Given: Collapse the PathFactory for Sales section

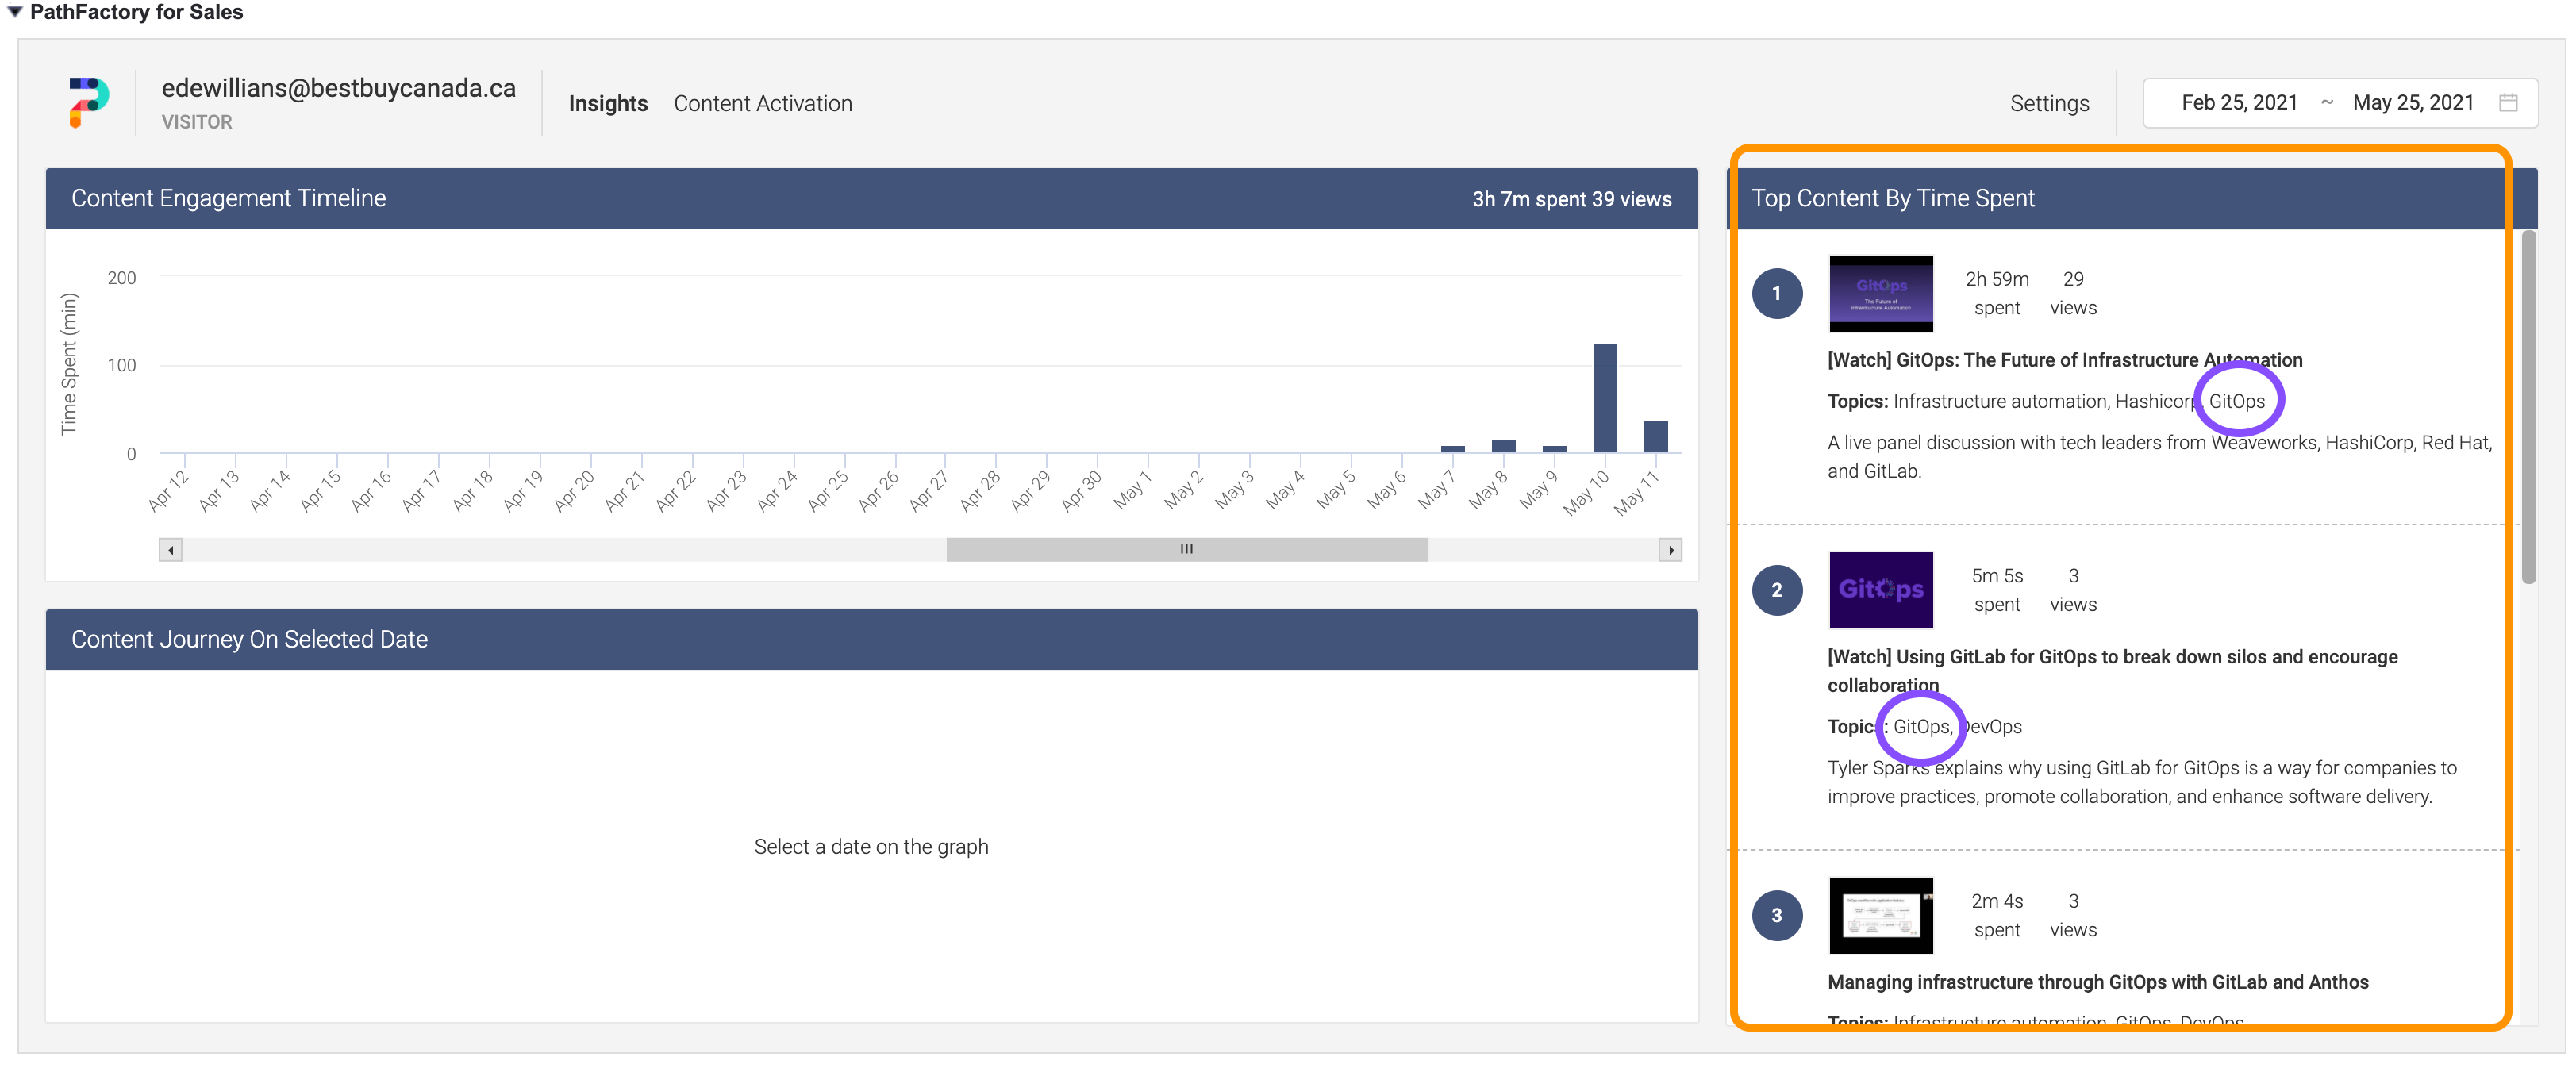Looking at the screenshot, I should [15, 12].
